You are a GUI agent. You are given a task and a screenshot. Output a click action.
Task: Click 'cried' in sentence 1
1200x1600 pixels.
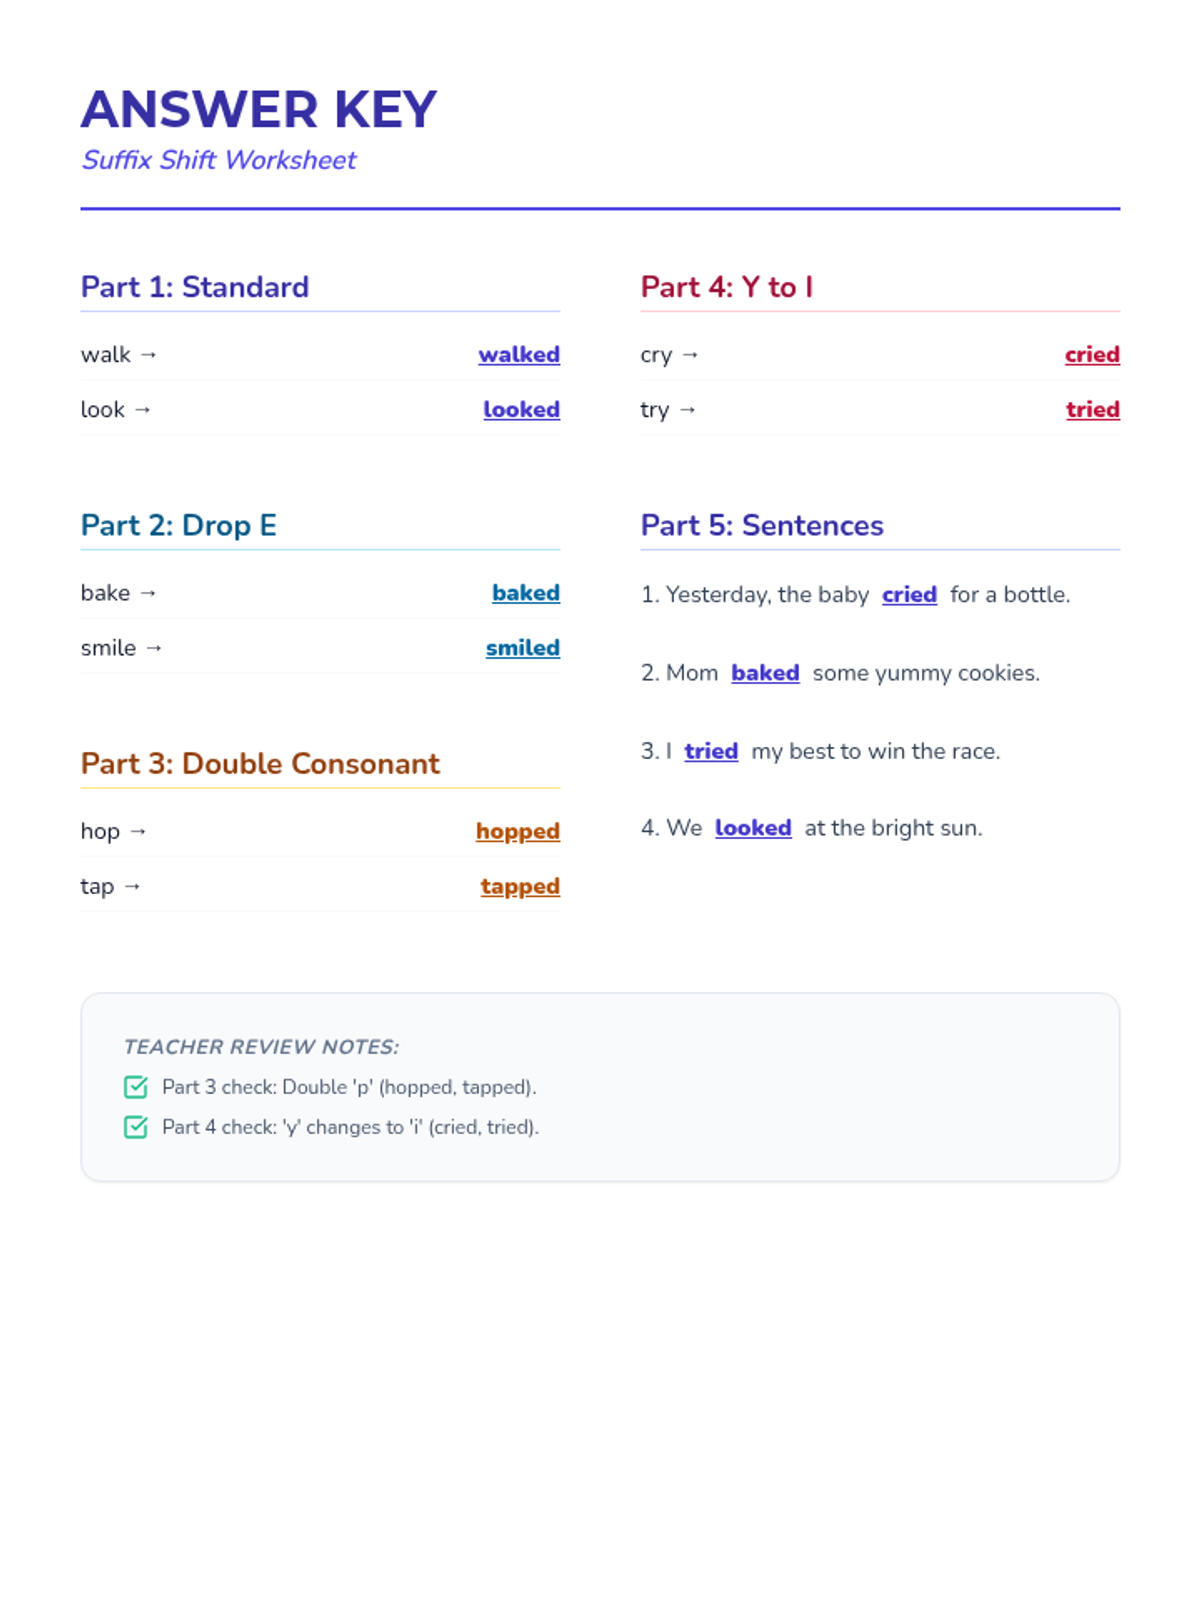tap(909, 595)
